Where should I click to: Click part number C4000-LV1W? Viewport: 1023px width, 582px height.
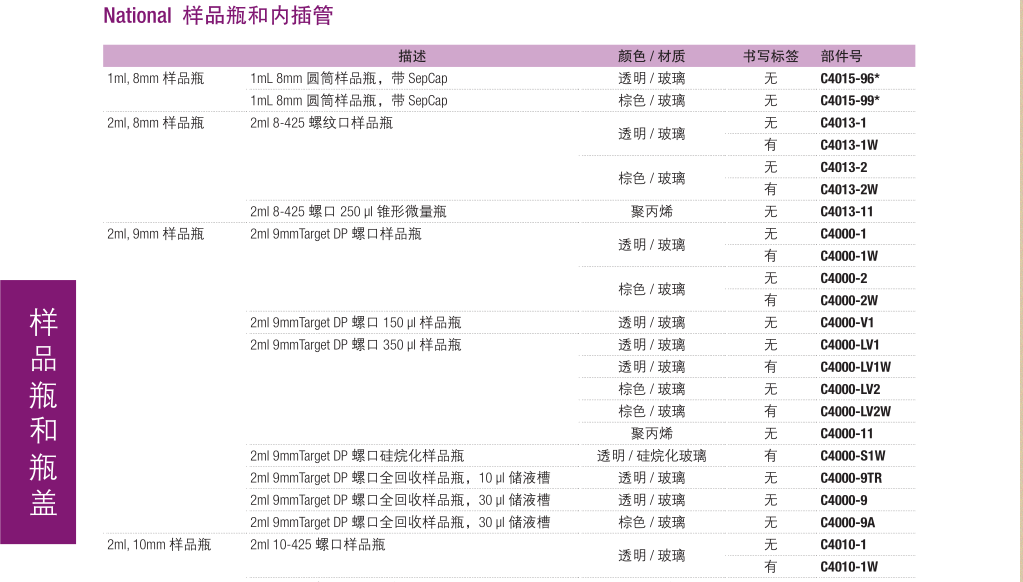tap(855, 367)
